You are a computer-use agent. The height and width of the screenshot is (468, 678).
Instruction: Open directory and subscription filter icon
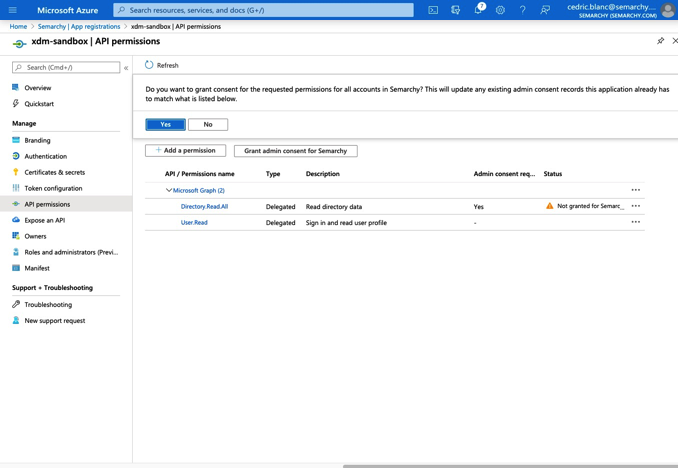point(455,10)
